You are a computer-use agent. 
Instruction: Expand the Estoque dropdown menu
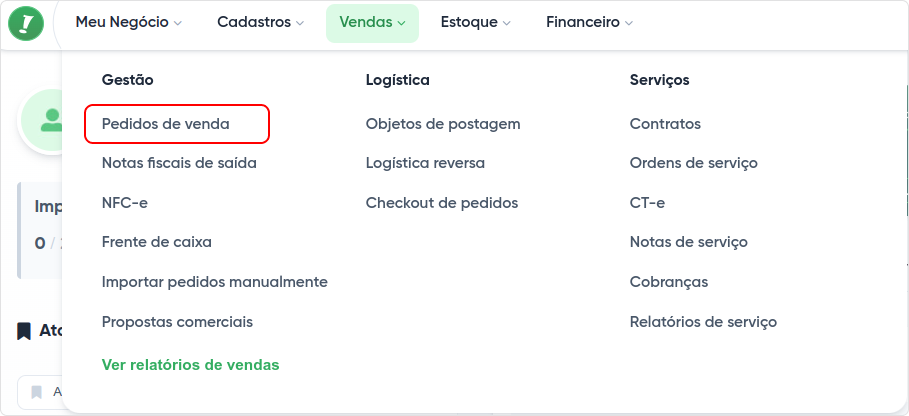(475, 22)
